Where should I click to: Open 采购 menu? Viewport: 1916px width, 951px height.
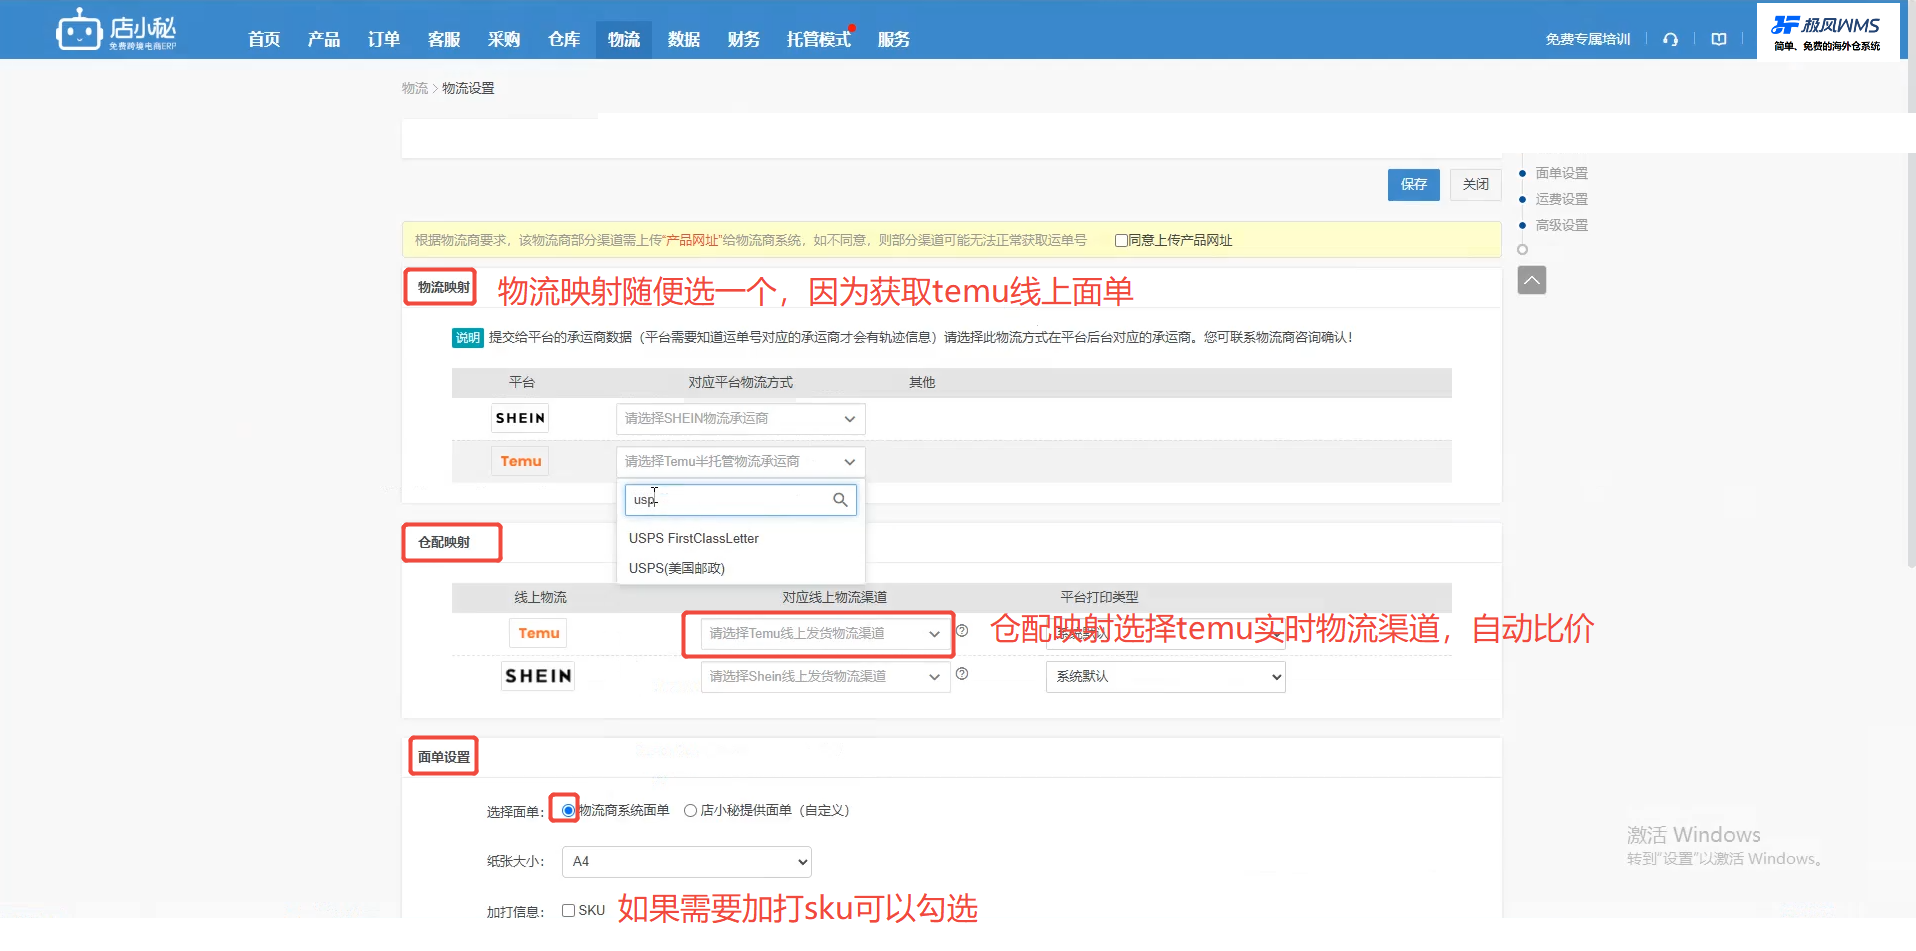click(x=504, y=39)
